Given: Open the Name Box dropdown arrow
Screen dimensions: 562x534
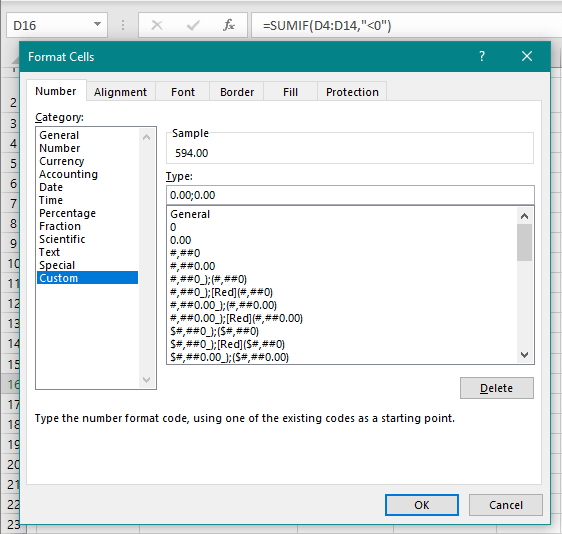Looking at the screenshot, I should pyautogui.click(x=97, y=24).
